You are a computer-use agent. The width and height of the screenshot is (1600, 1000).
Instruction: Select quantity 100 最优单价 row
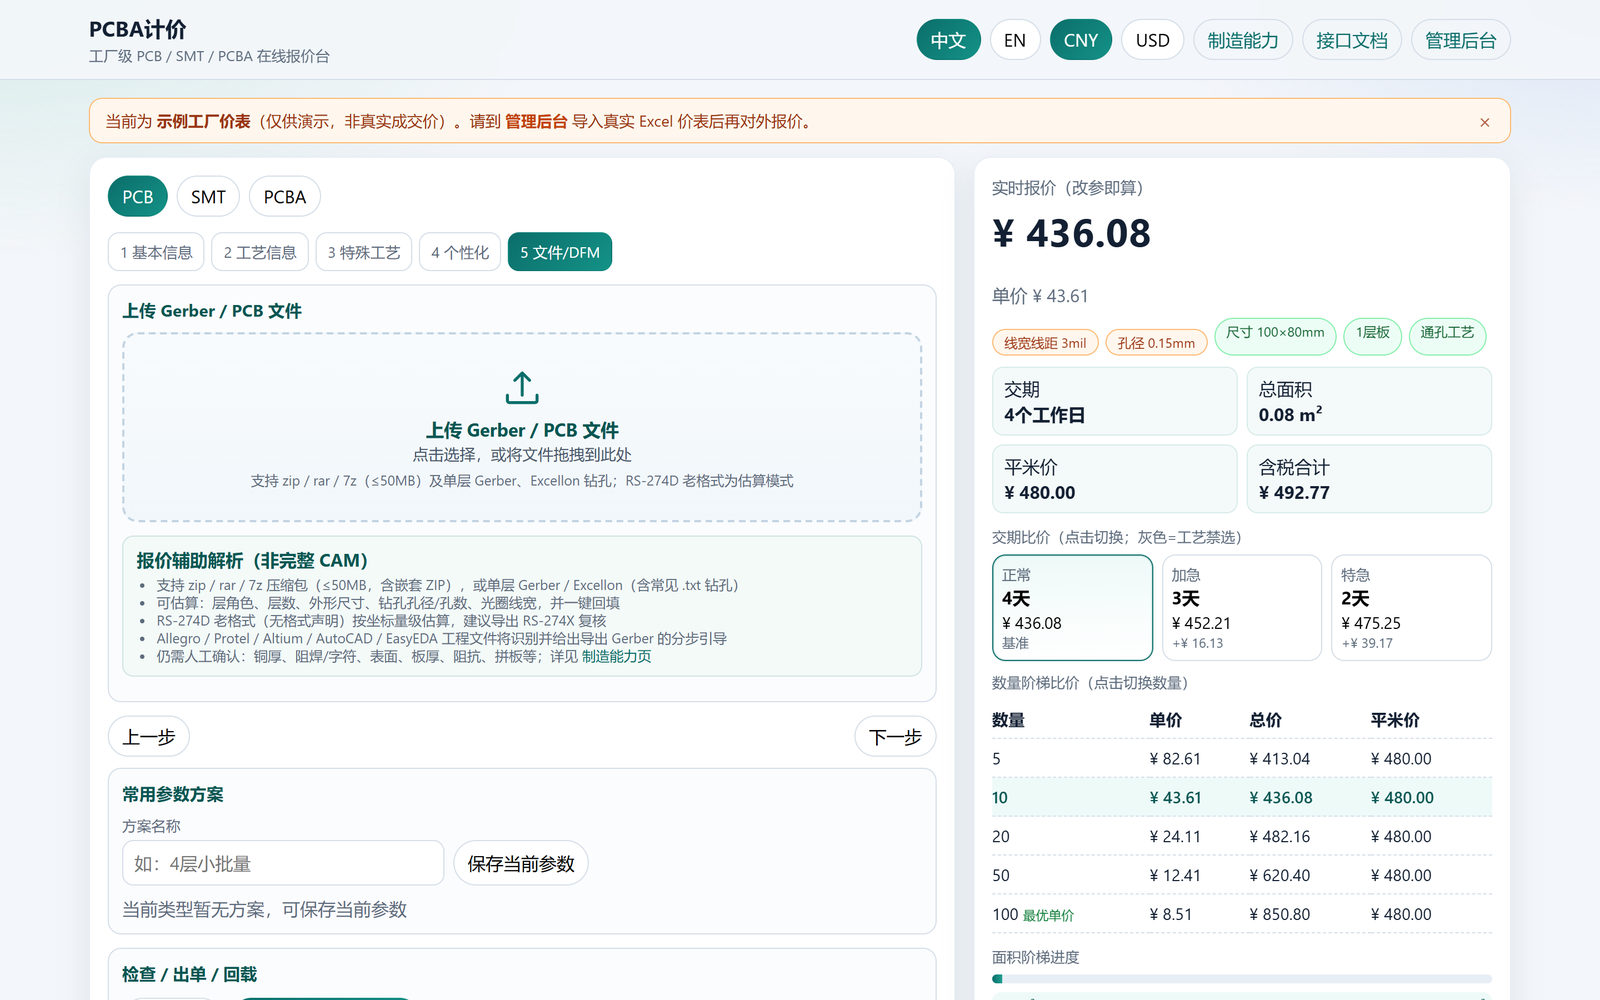pyautogui.click(x=1242, y=915)
